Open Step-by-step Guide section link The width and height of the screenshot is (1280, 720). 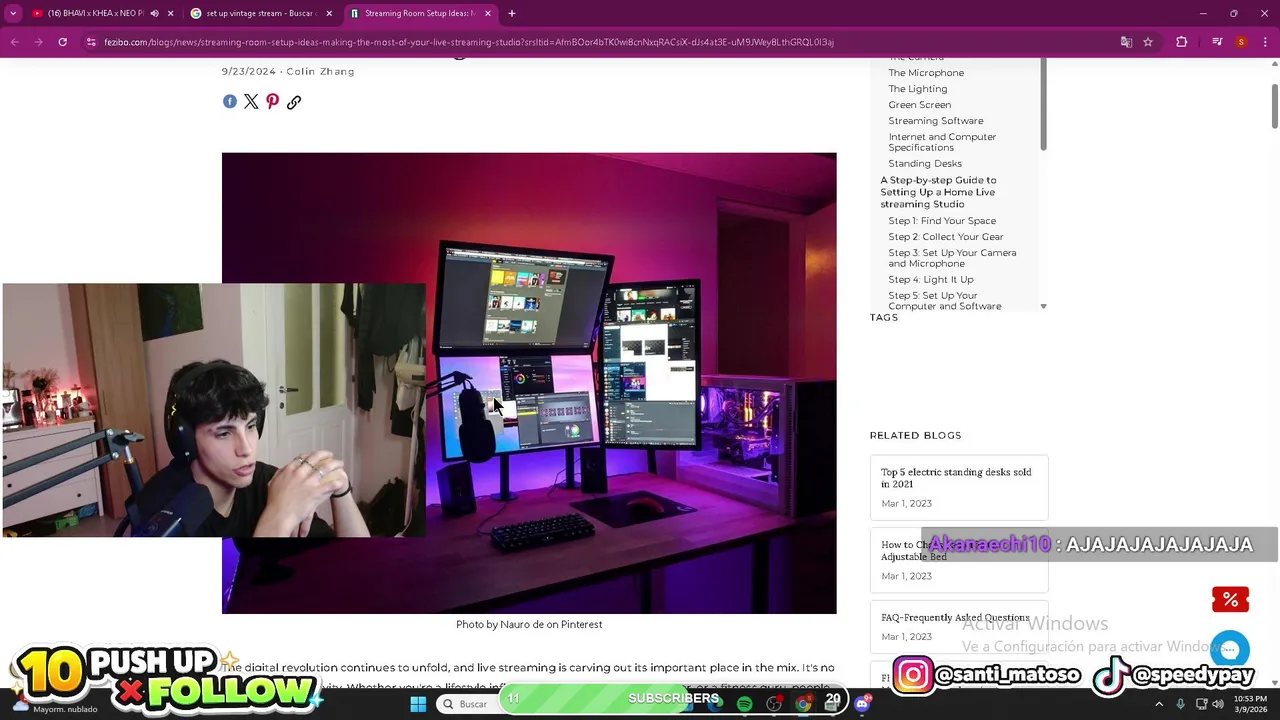pyautogui.click(x=938, y=192)
